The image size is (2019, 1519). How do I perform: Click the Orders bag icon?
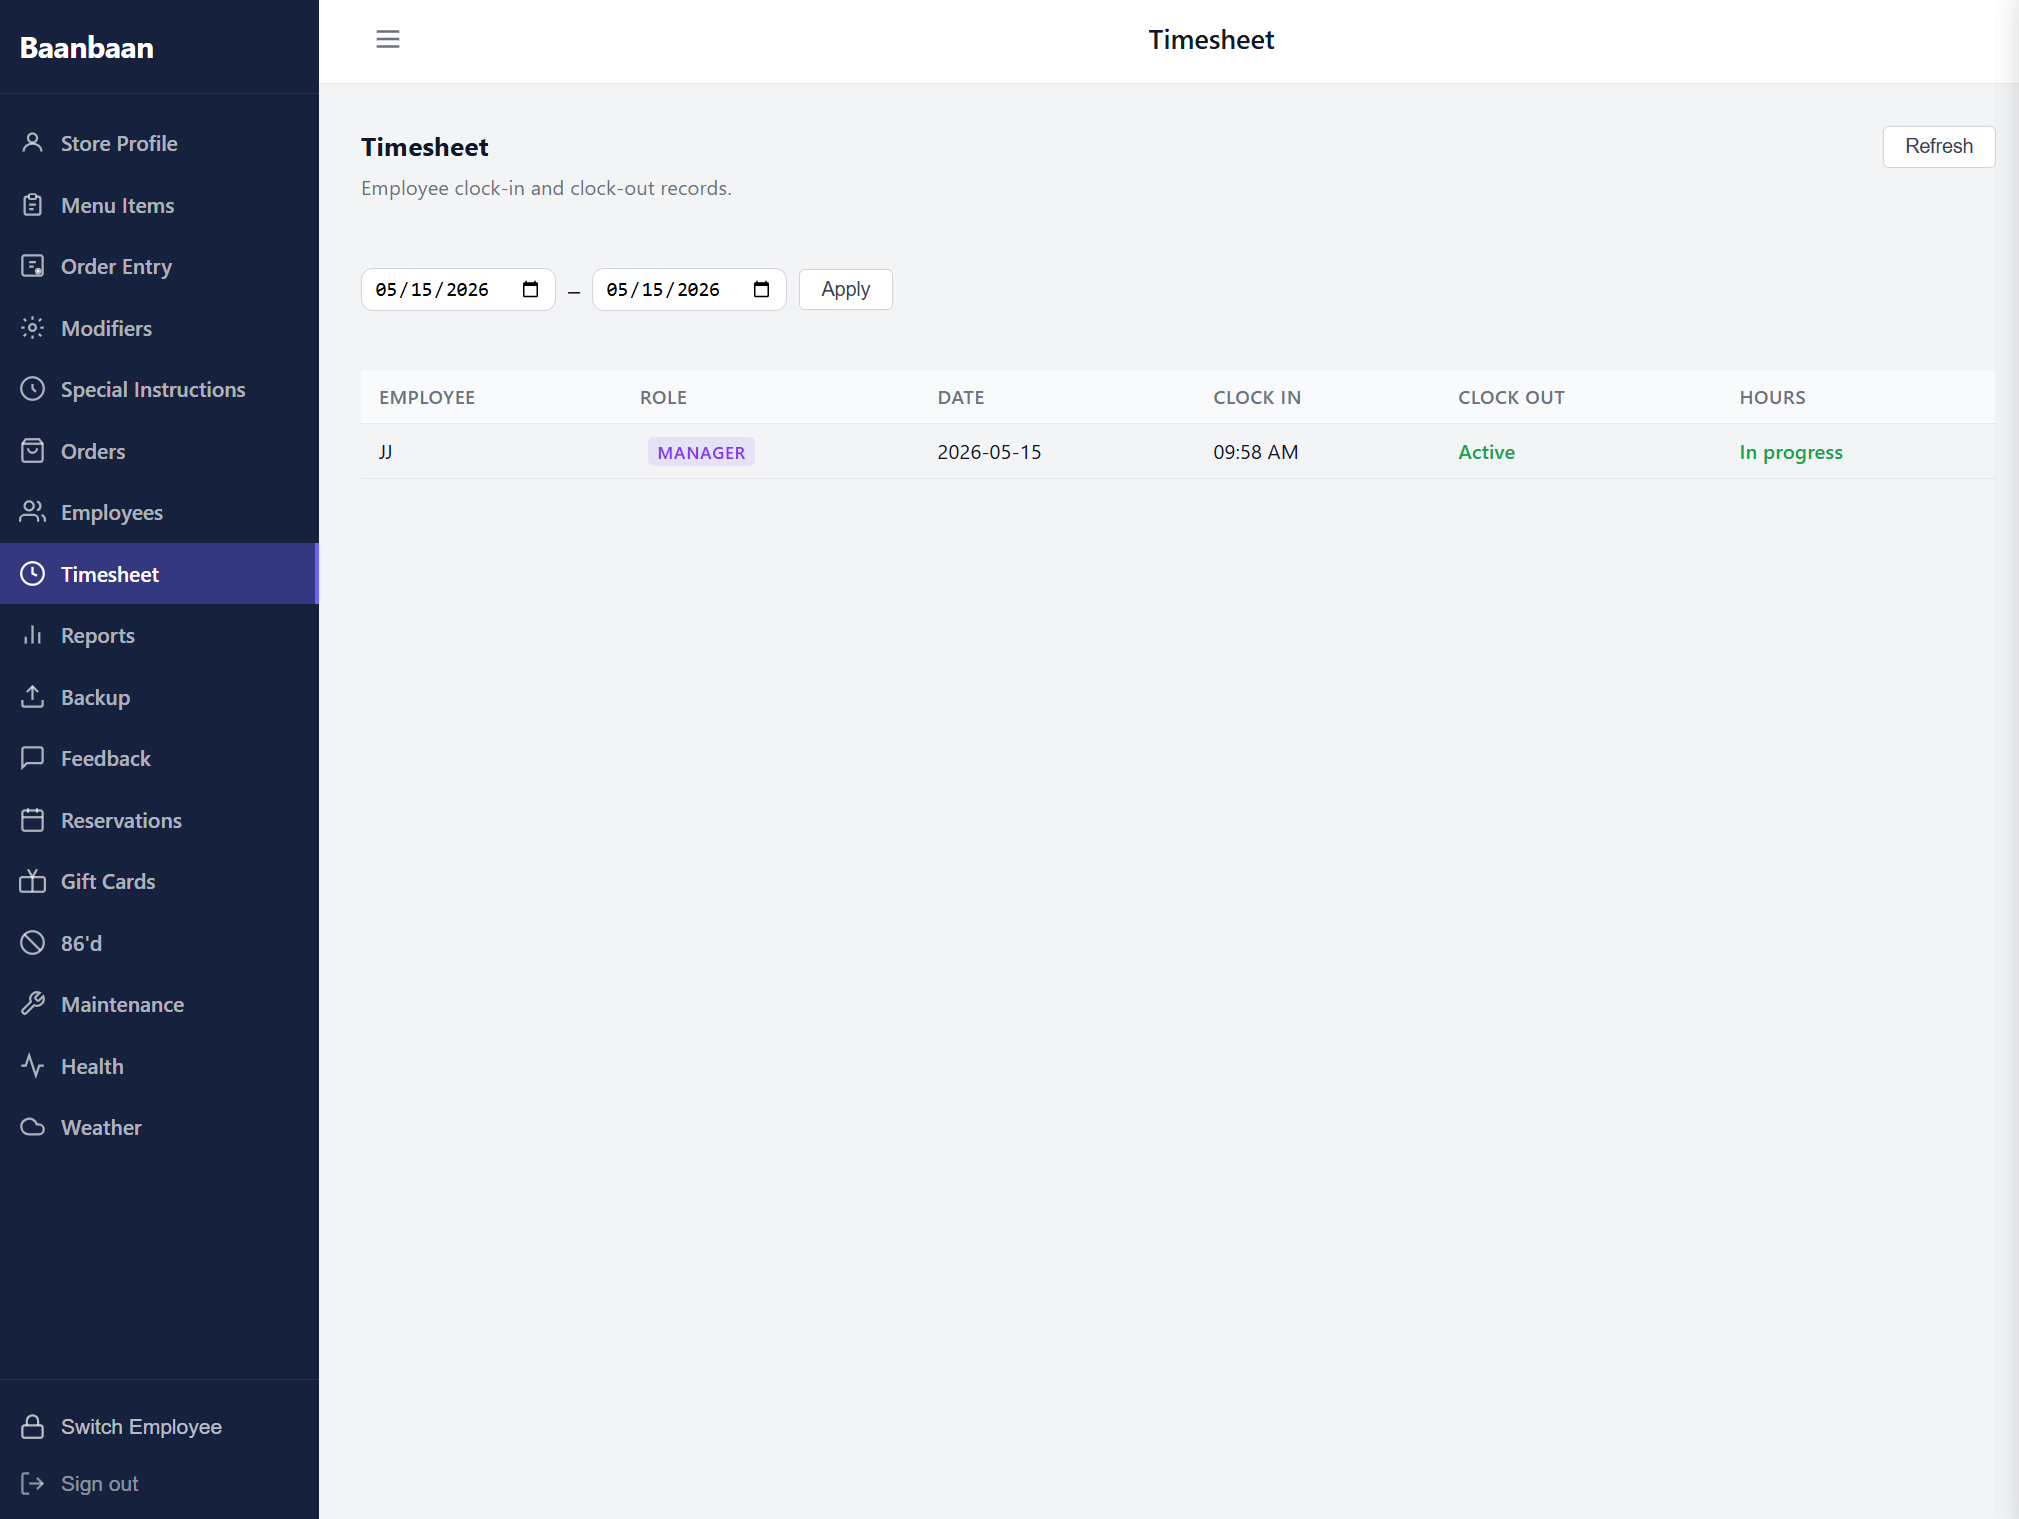[33, 451]
